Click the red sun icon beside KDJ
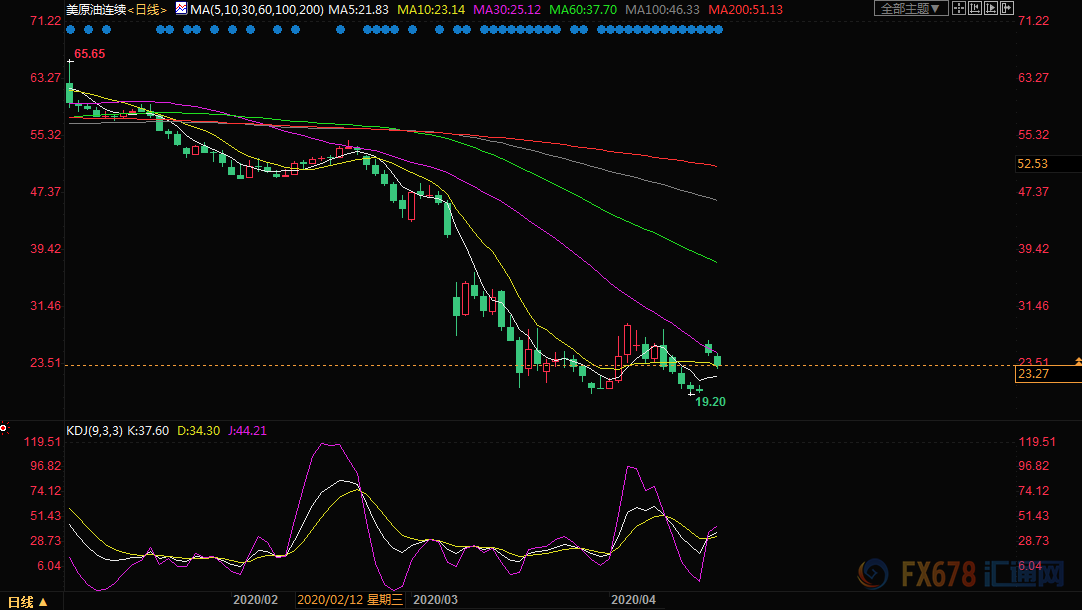The height and width of the screenshot is (610, 1082). pos(4,429)
